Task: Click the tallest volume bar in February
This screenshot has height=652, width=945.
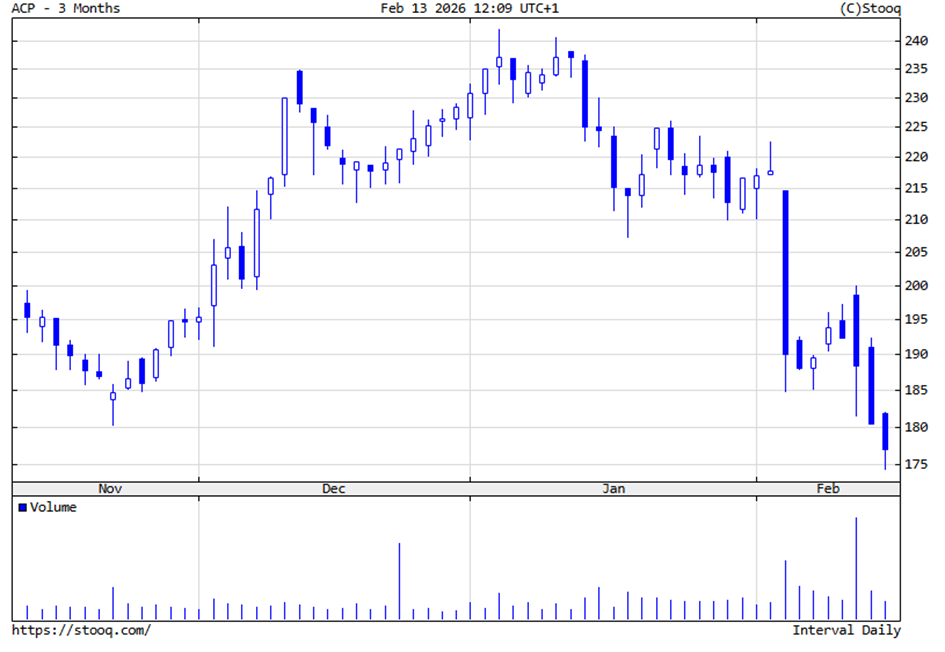Action: (x=856, y=568)
